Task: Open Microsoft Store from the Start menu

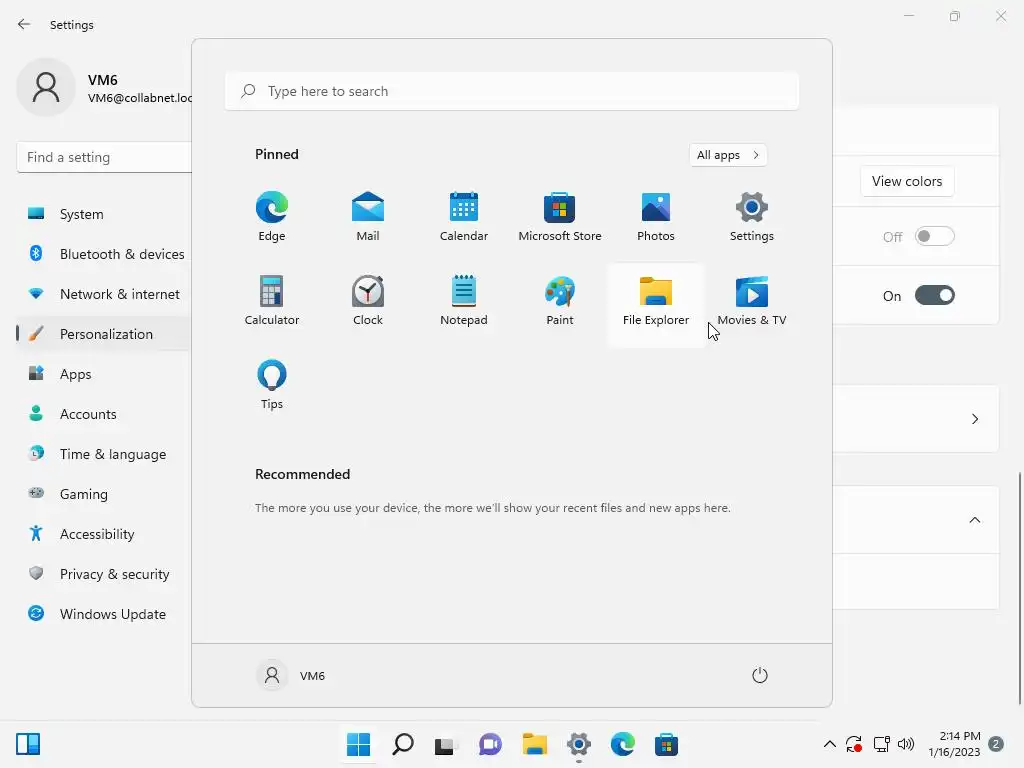Action: coord(560,216)
